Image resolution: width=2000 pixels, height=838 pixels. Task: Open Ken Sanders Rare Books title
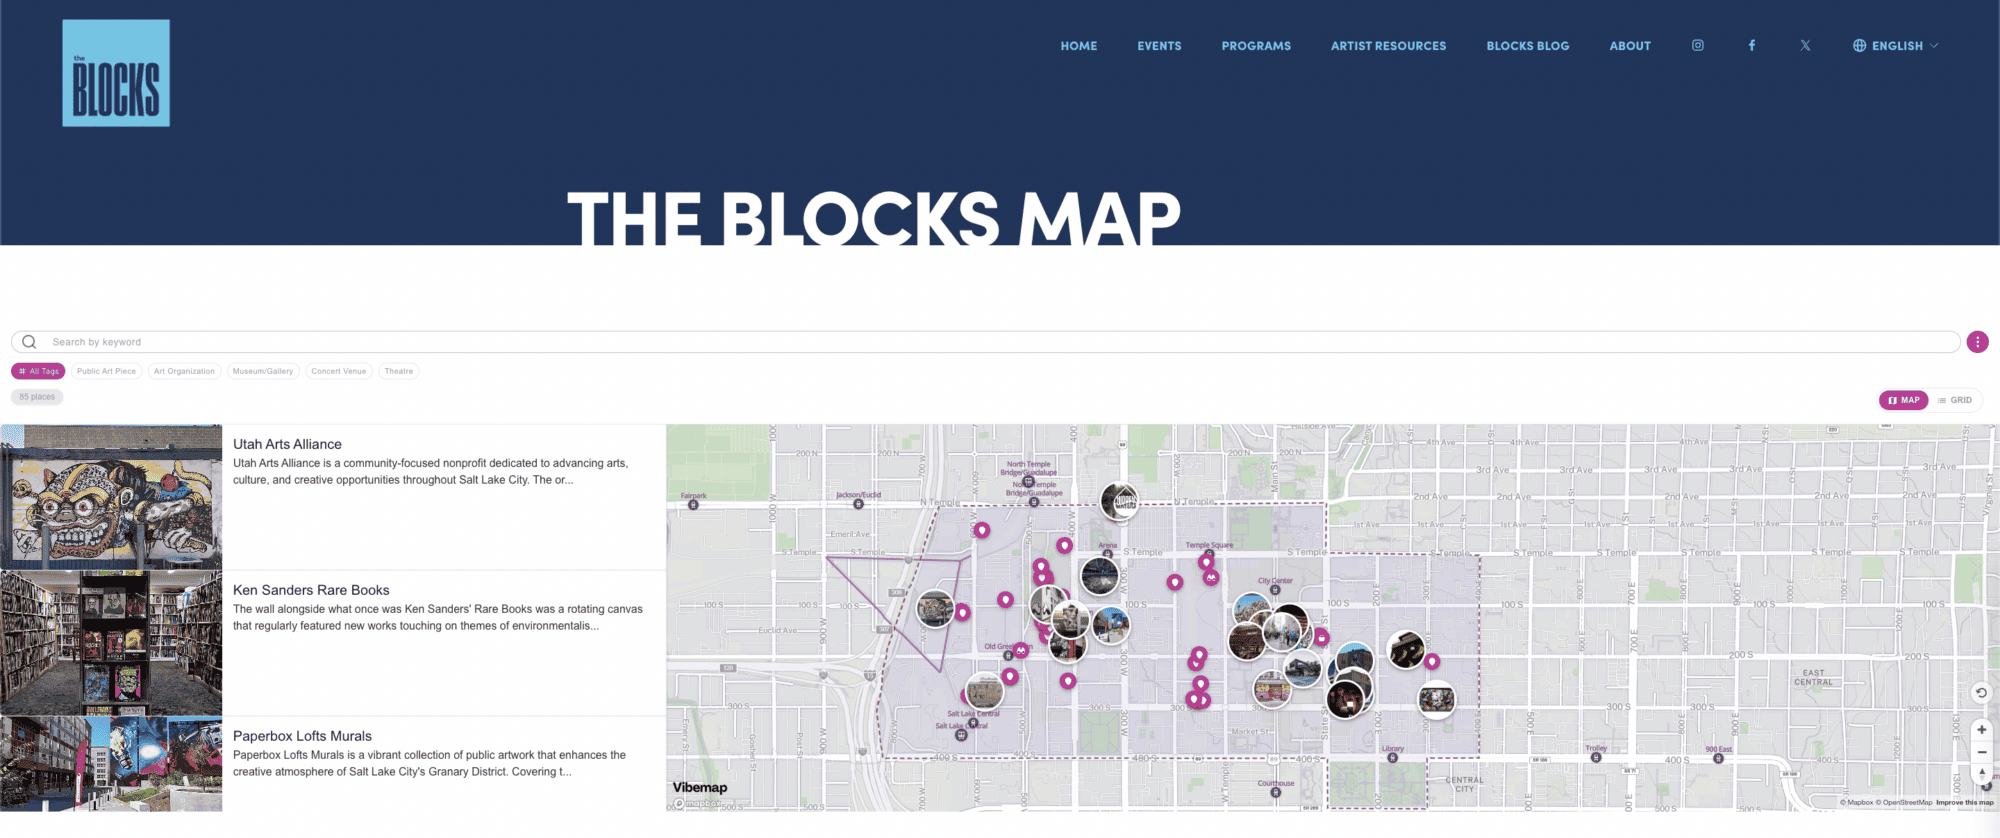[x=311, y=590]
